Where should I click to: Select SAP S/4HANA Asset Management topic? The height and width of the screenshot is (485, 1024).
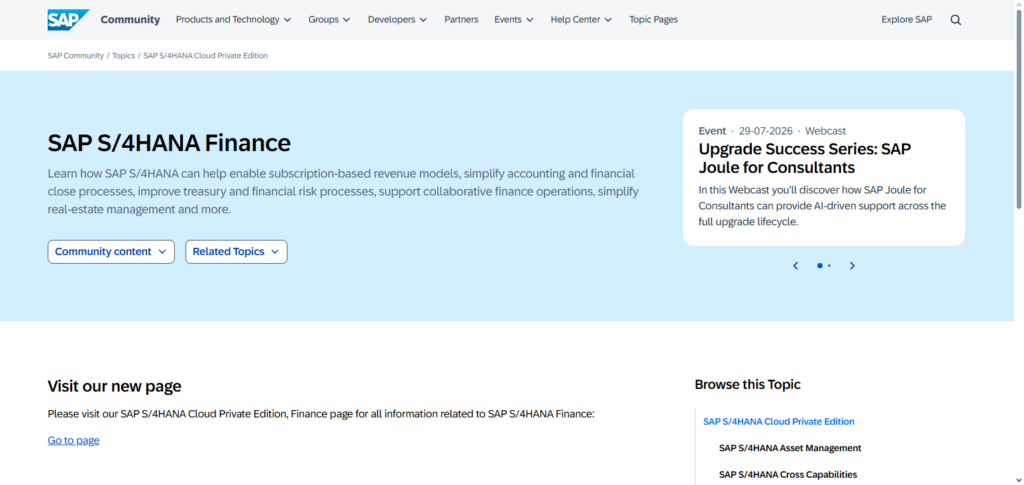[x=790, y=448]
